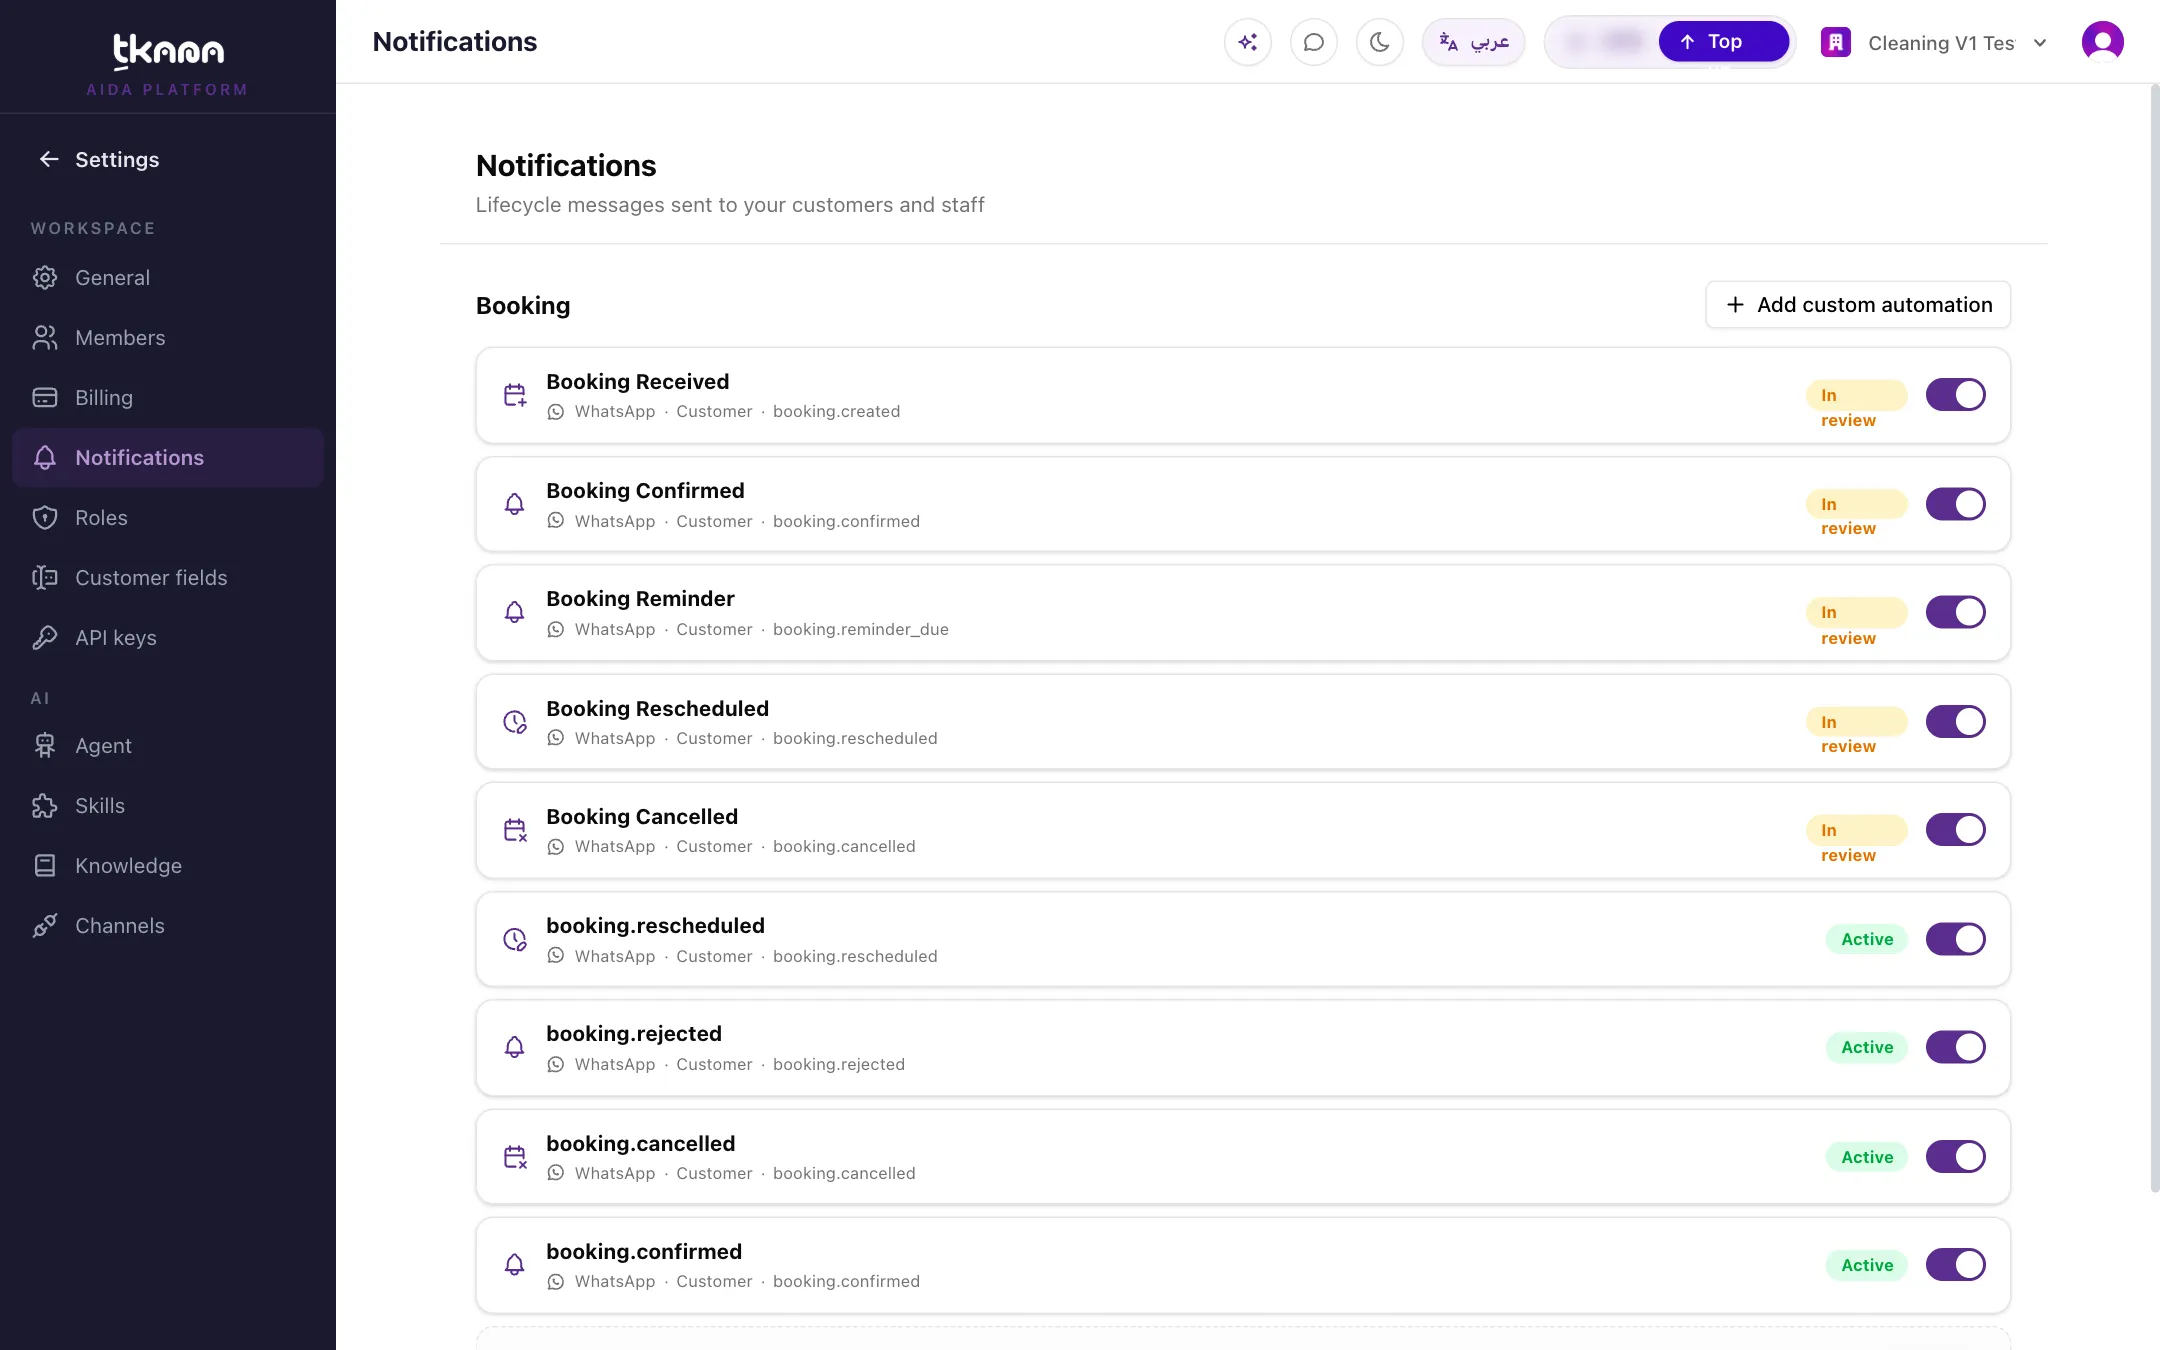Click the booking.rescheduled clock icon
2160x1350 pixels.
point(515,939)
